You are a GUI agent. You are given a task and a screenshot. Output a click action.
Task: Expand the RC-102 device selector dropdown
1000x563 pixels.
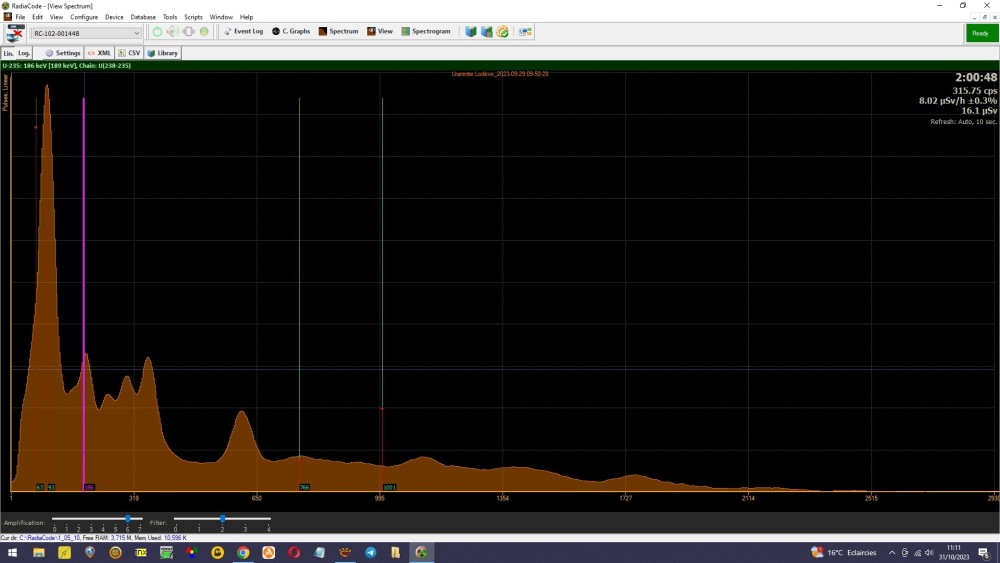pos(137,33)
